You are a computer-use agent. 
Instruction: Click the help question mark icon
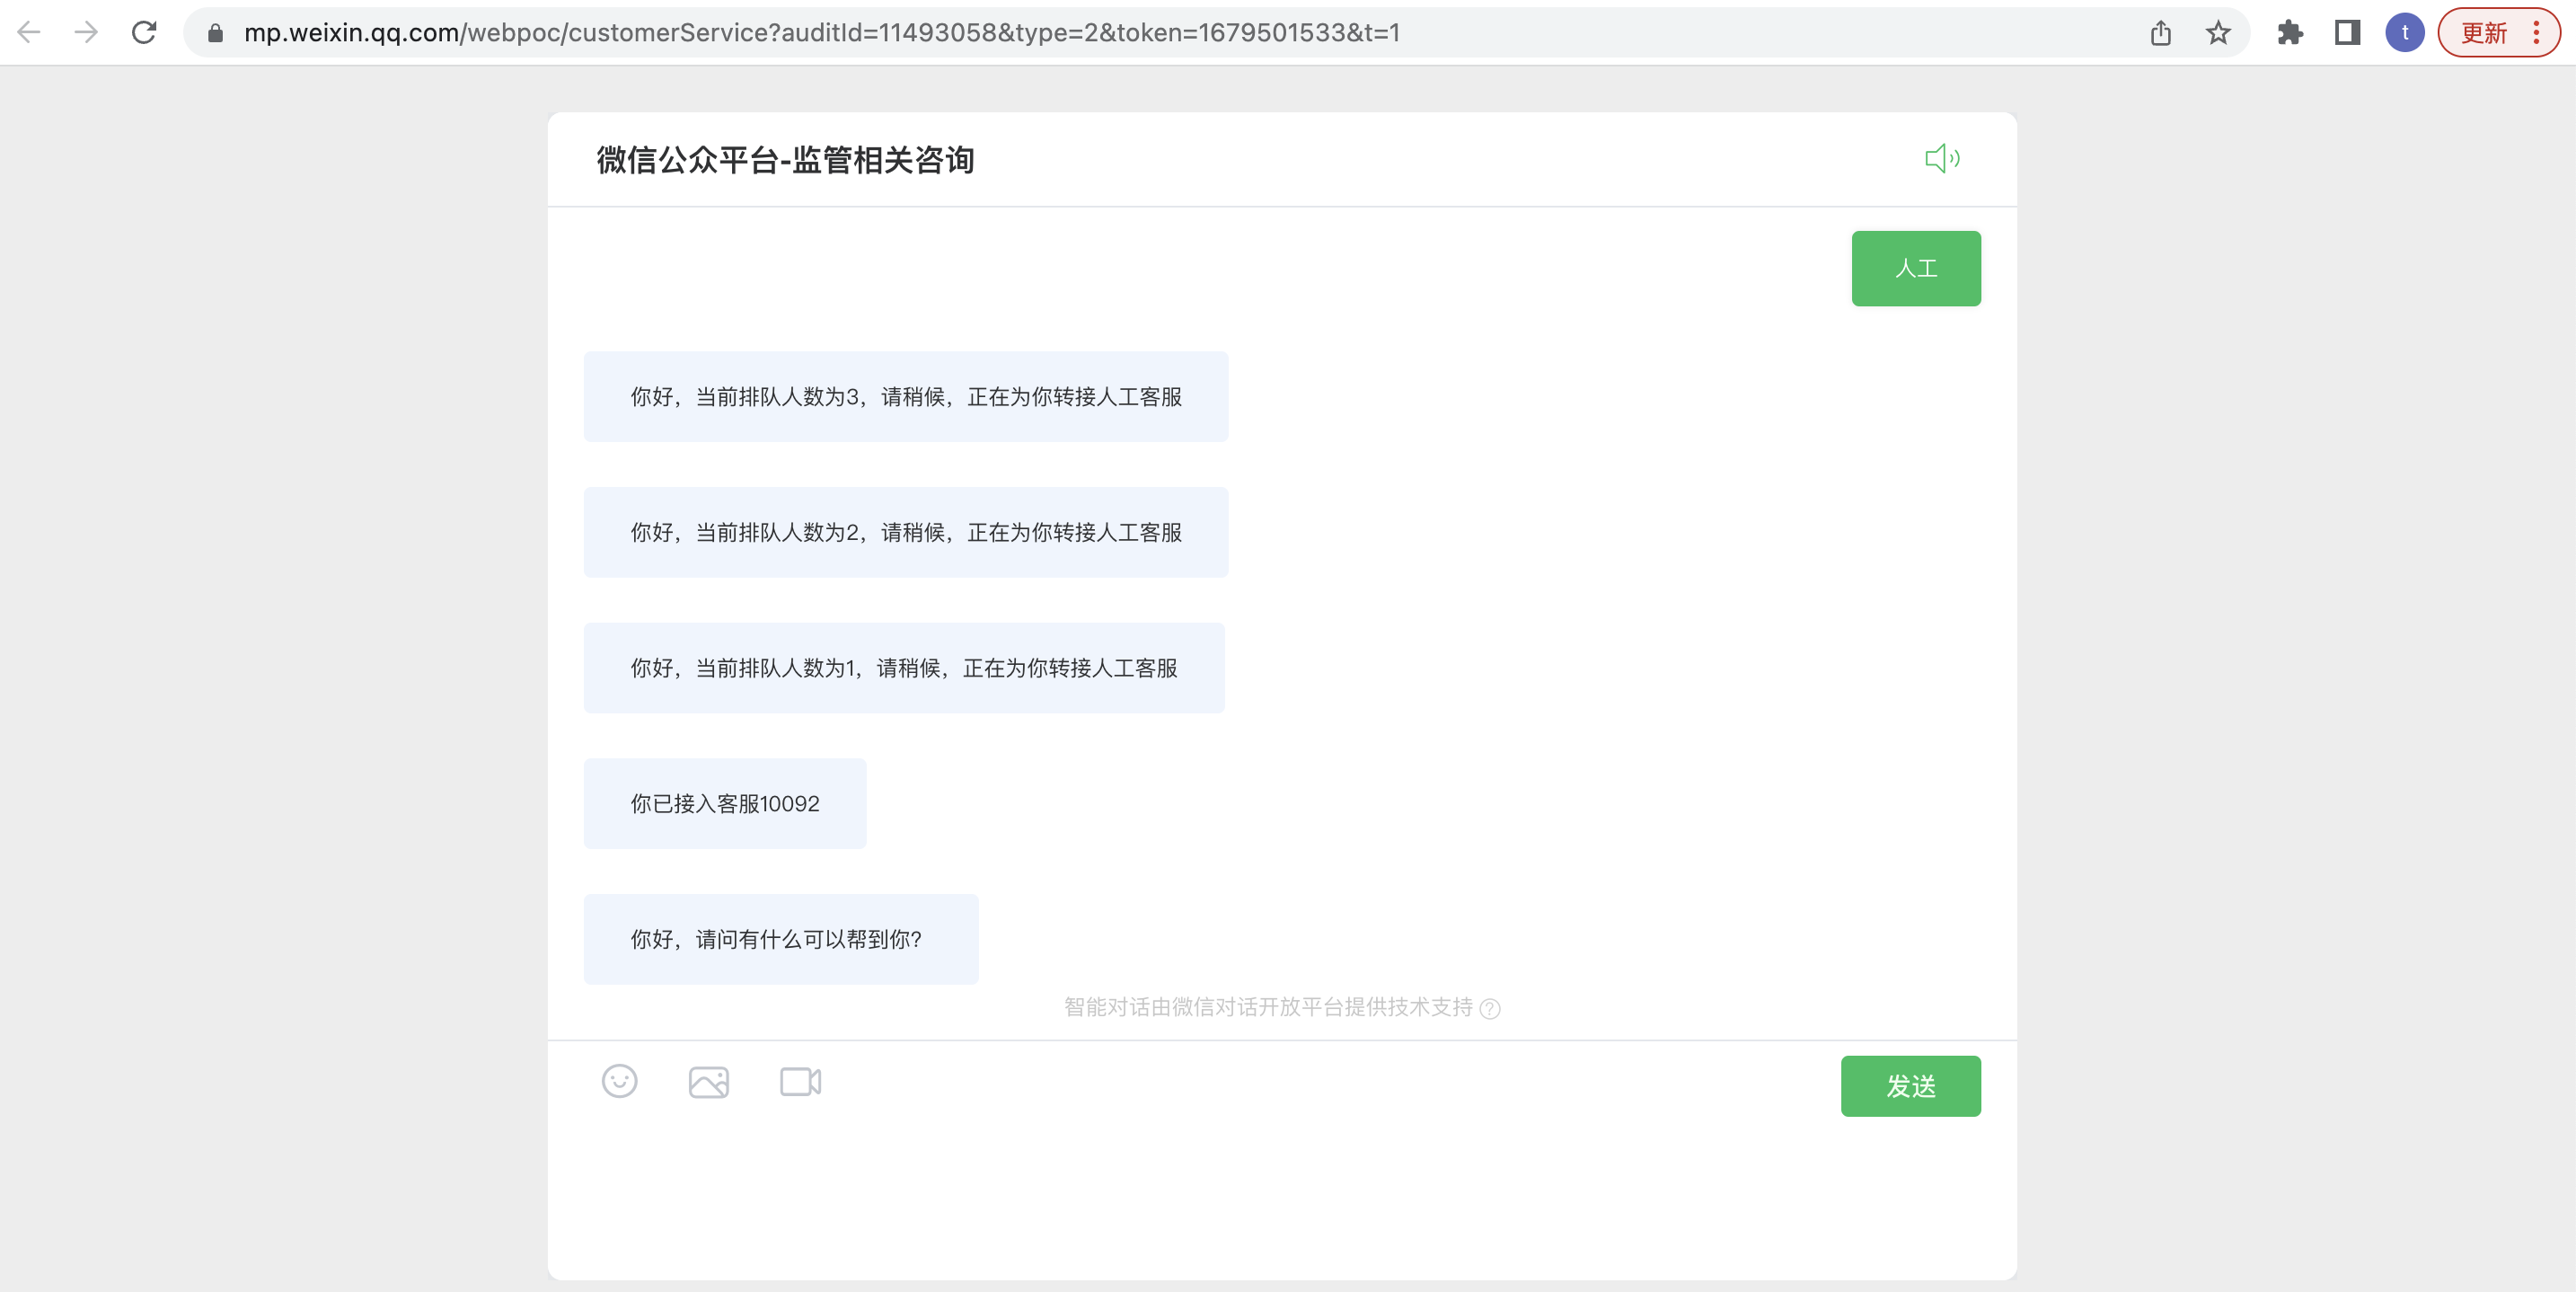point(1490,1008)
